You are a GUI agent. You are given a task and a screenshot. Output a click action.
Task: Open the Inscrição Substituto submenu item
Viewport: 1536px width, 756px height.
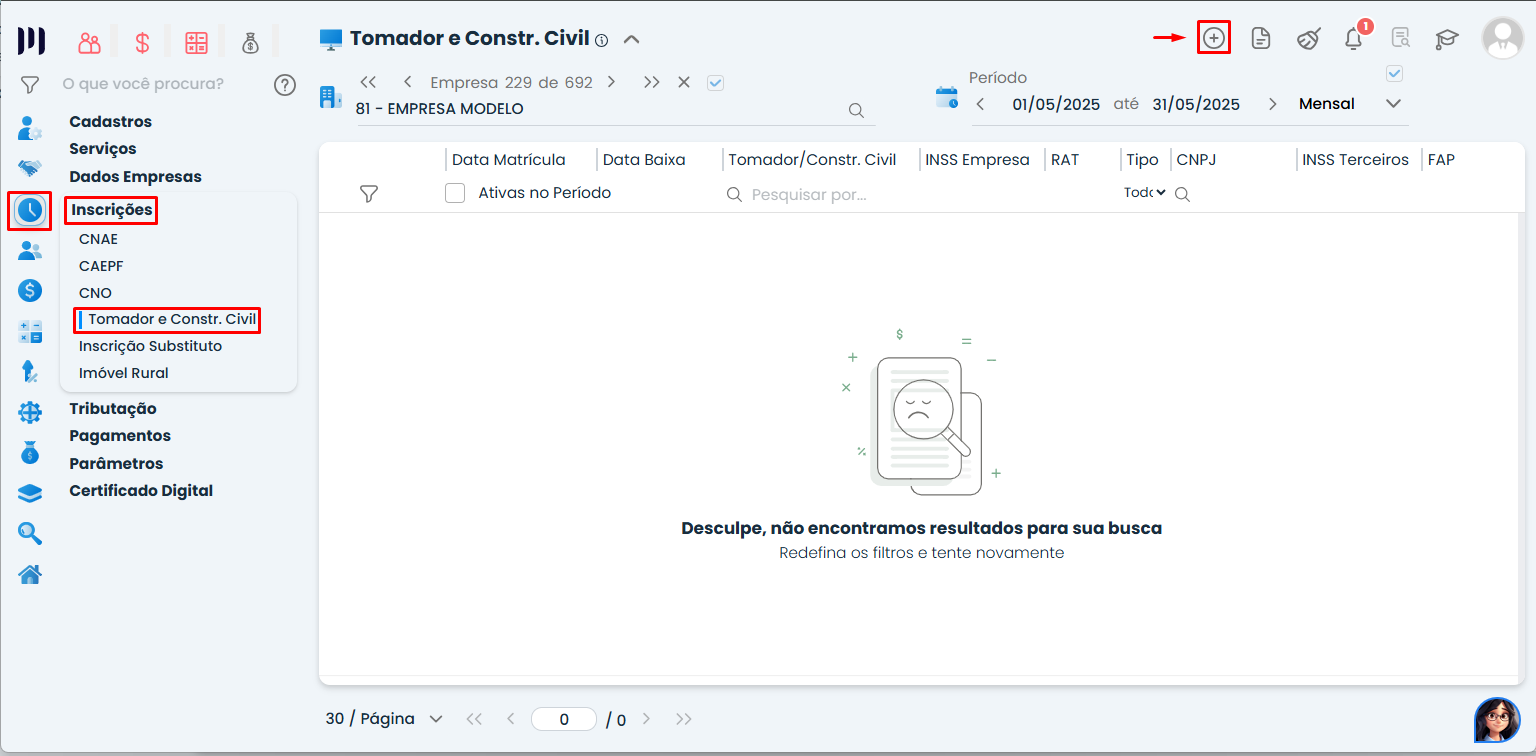click(x=150, y=346)
